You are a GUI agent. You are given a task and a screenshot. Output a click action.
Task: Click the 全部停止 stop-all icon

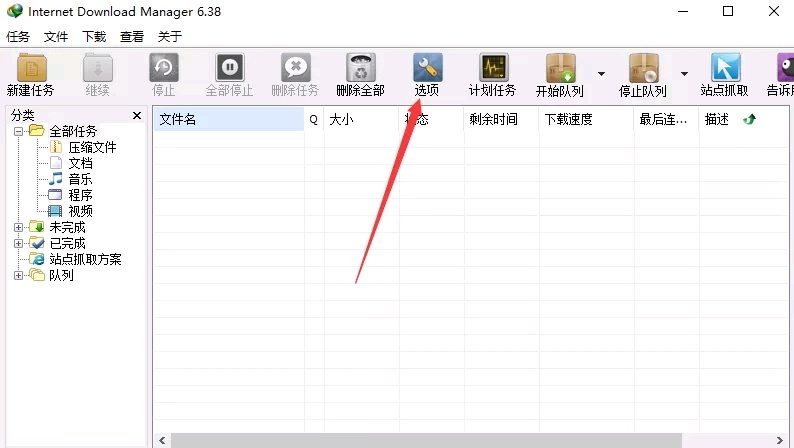tap(230, 68)
